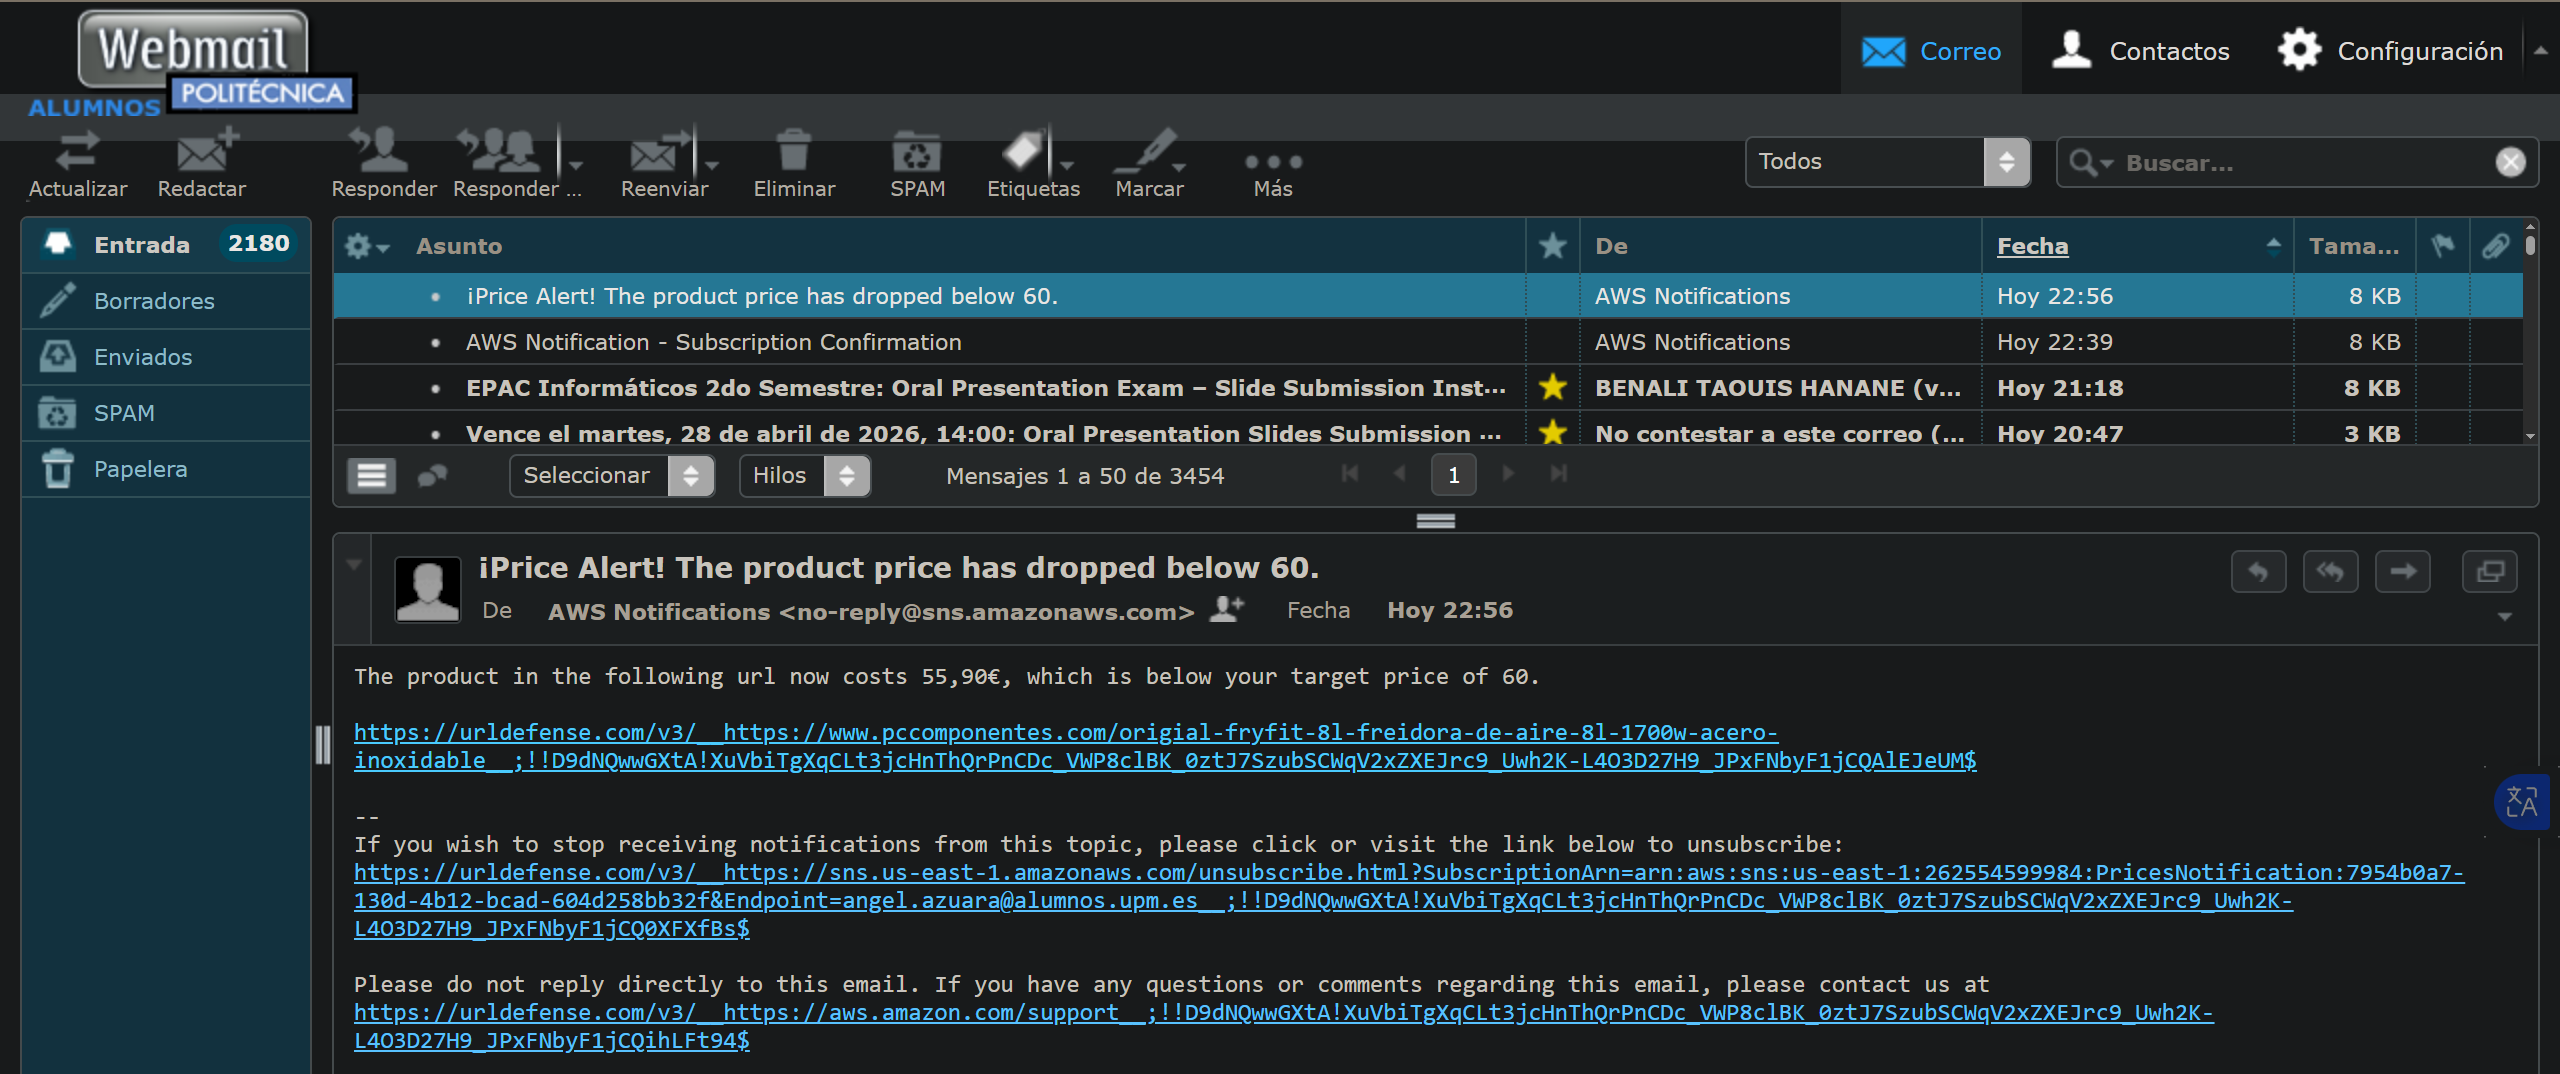Sort messages by the Fecha column
2560x1074 pixels.
coord(2032,246)
